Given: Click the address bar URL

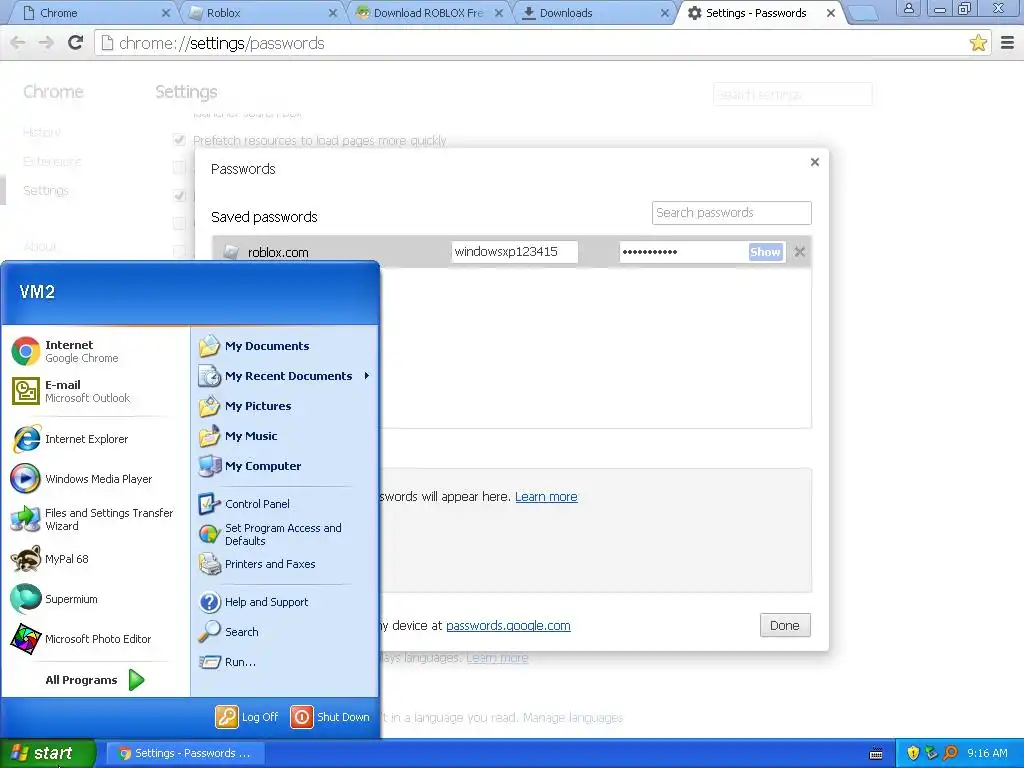Looking at the screenshot, I should [x=222, y=43].
